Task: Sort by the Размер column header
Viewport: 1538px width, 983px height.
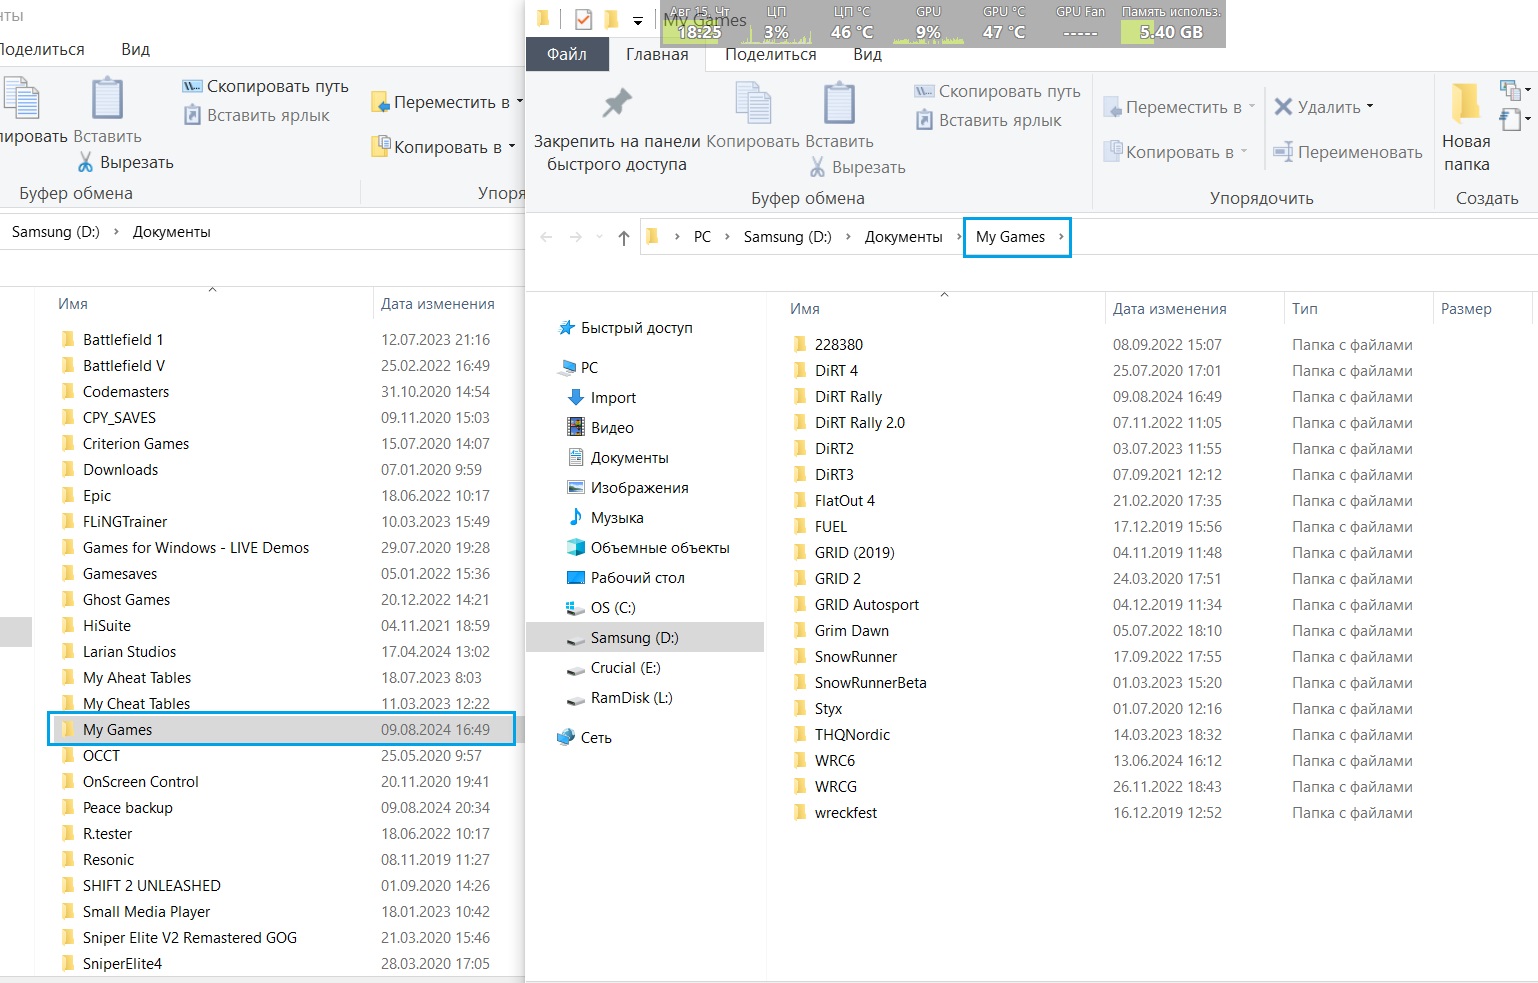Action: (1466, 309)
